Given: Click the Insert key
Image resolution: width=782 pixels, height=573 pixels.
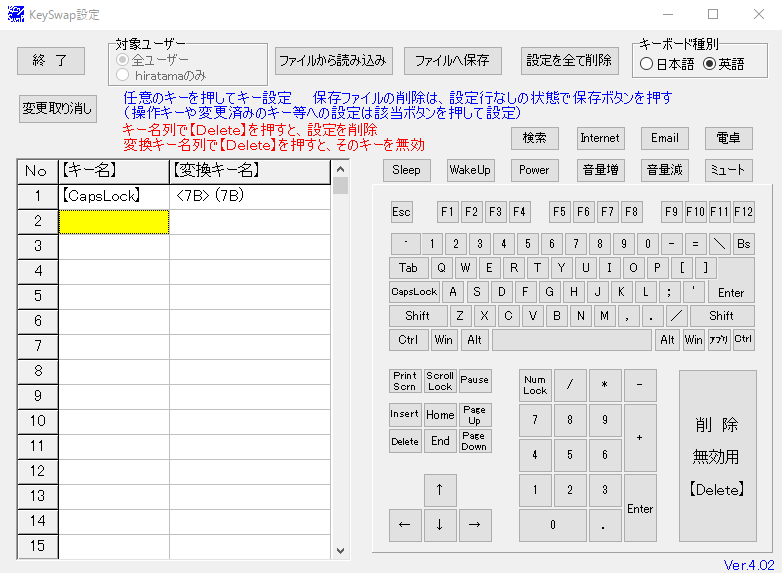Looking at the screenshot, I should point(404,415).
